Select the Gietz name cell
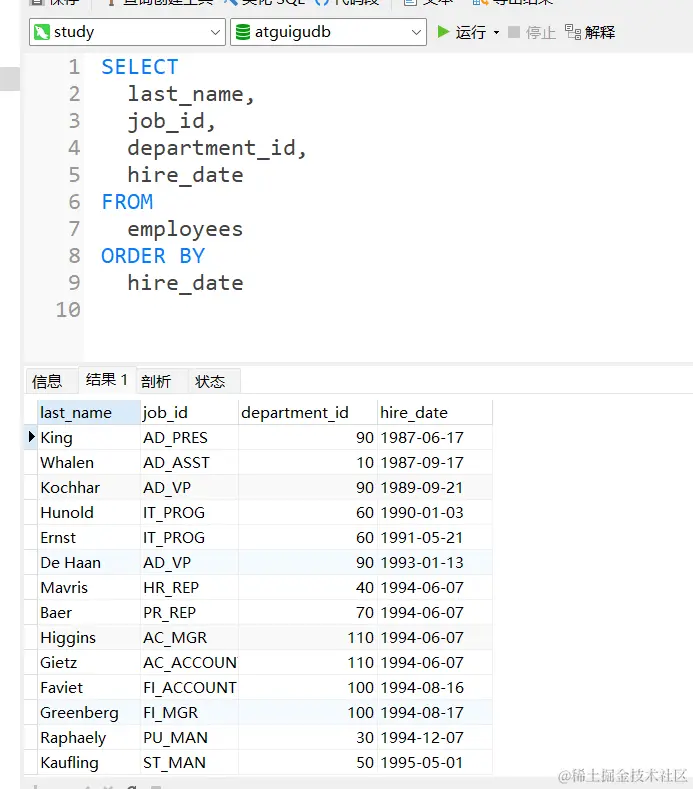This screenshot has height=789, width=693. pos(89,663)
